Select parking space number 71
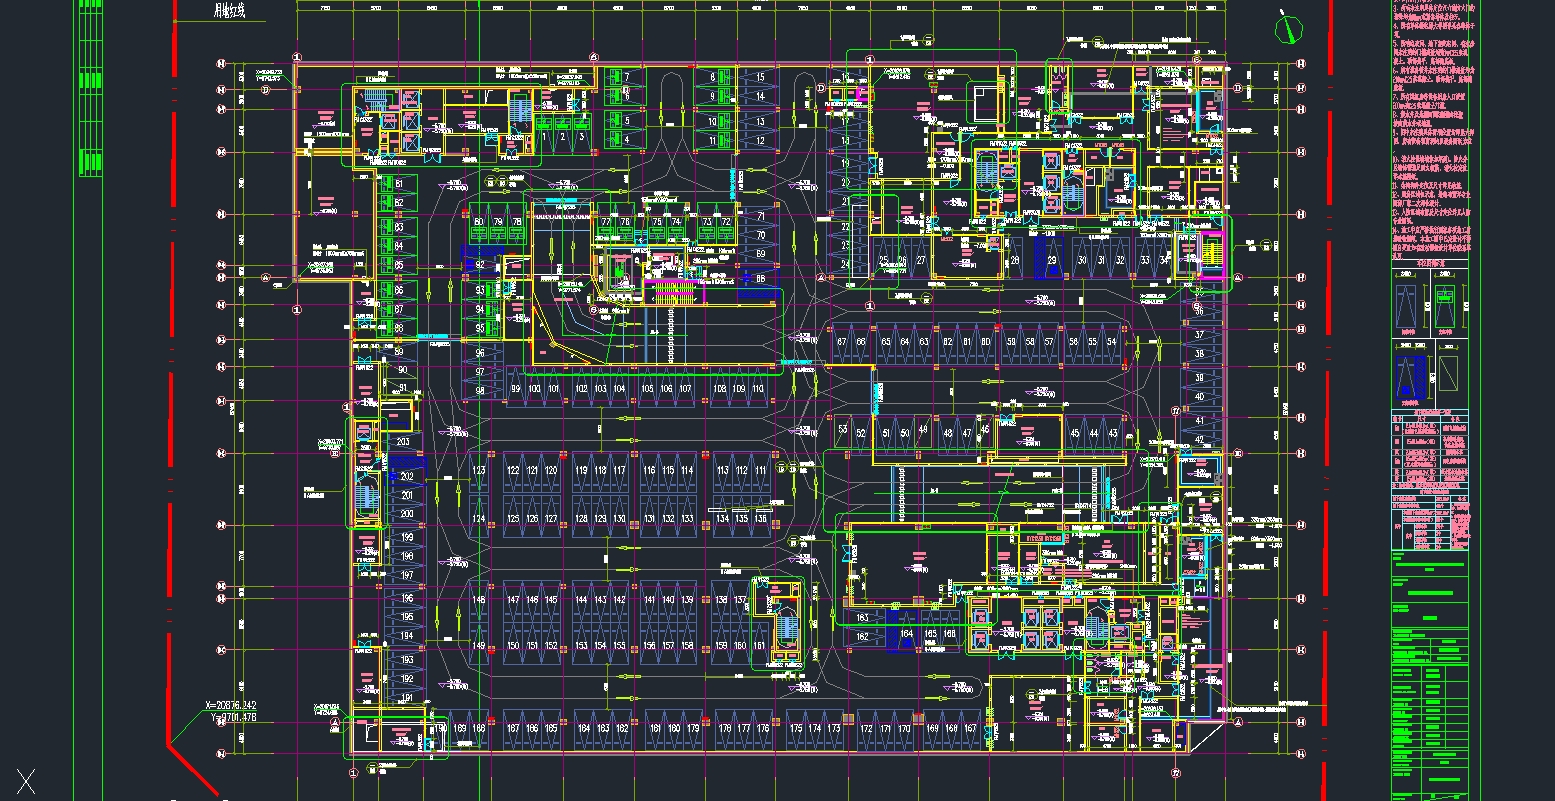The height and width of the screenshot is (801, 1555). (x=760, y=216)
